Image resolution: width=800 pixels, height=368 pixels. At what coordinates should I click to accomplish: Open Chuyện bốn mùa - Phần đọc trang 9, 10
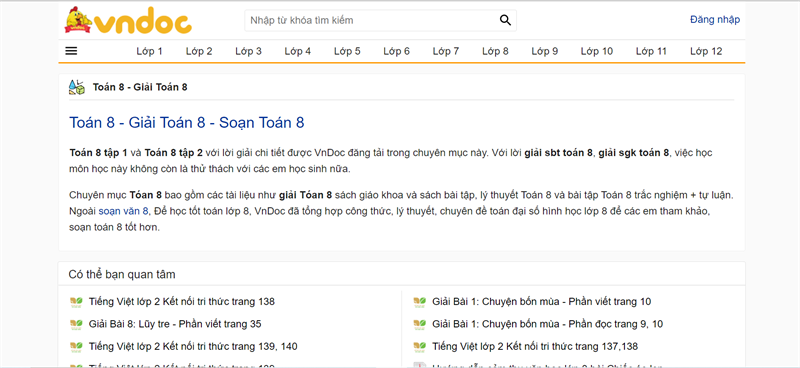(x=547, y=324)
